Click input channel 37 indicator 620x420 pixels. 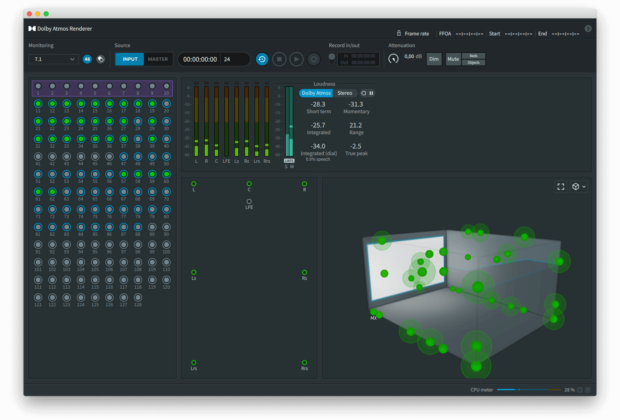tap(124, 139)
